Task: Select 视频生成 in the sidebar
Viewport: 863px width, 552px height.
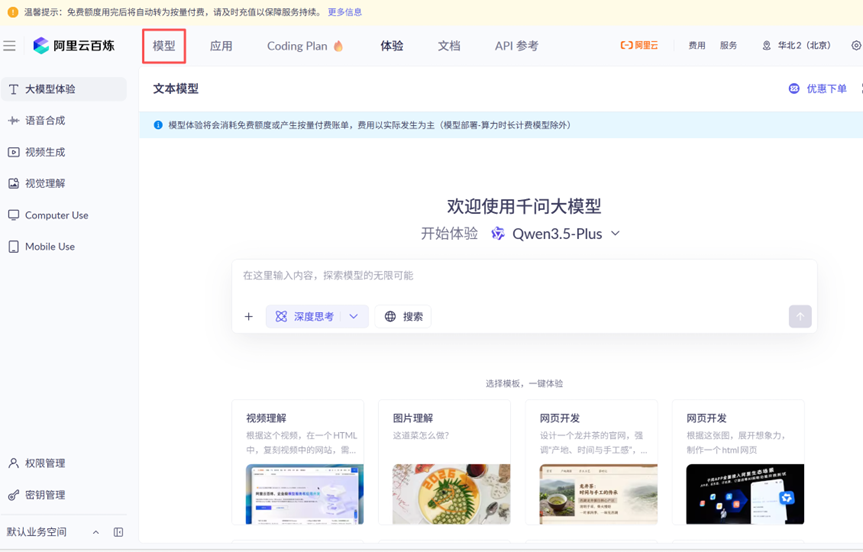Action: [64, 152]
